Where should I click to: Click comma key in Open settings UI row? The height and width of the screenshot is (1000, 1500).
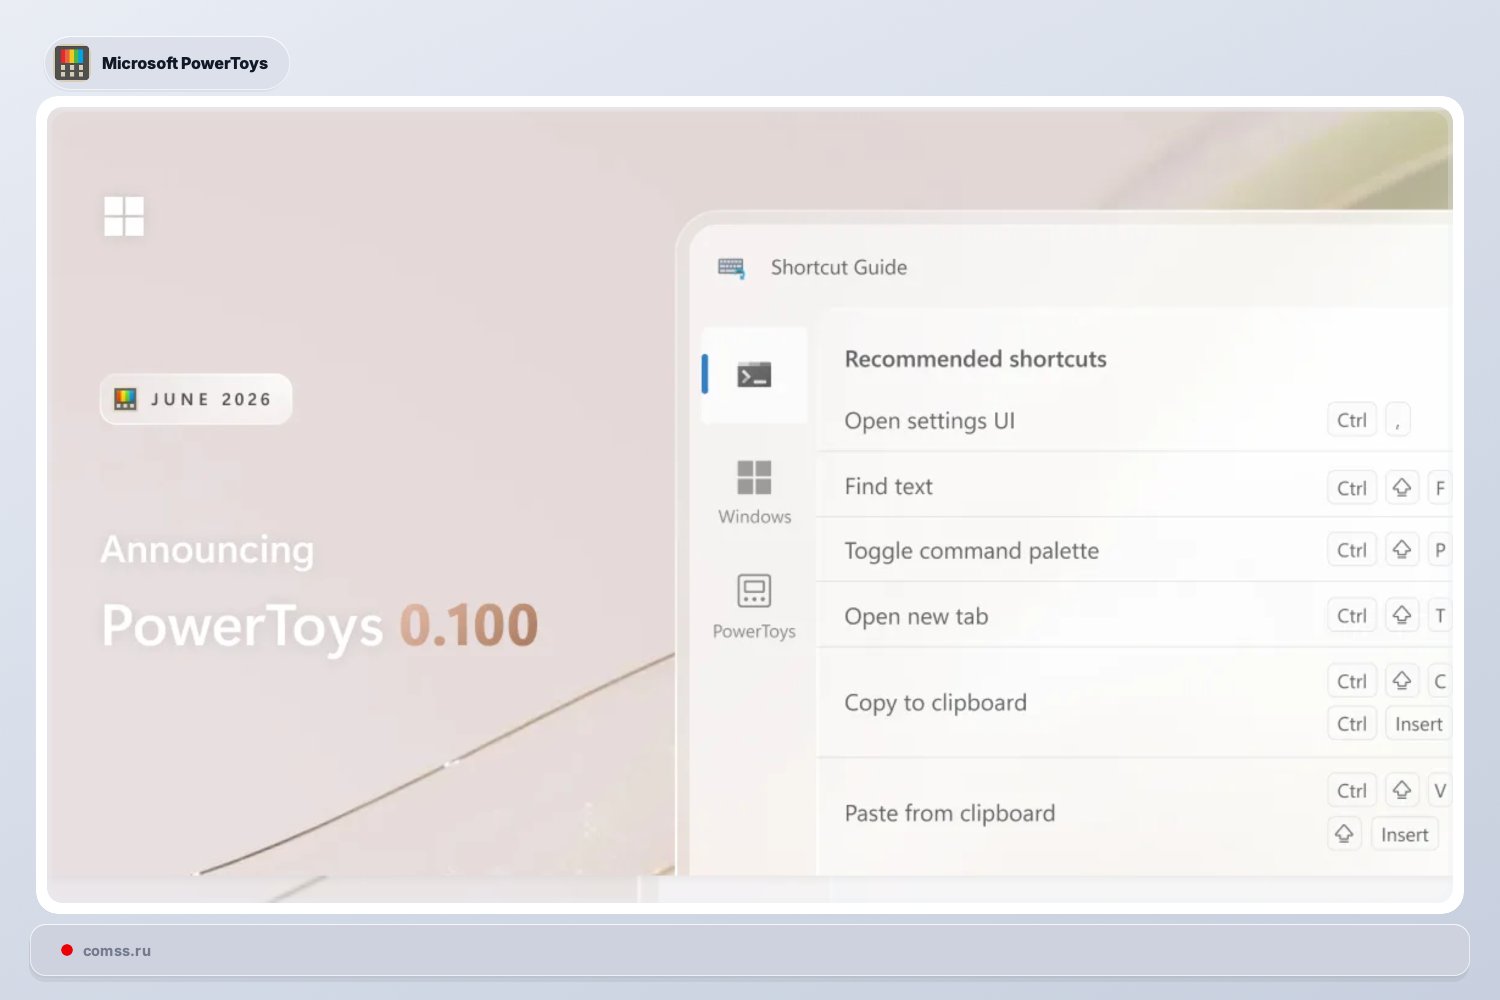click(x=1398, y=420)
